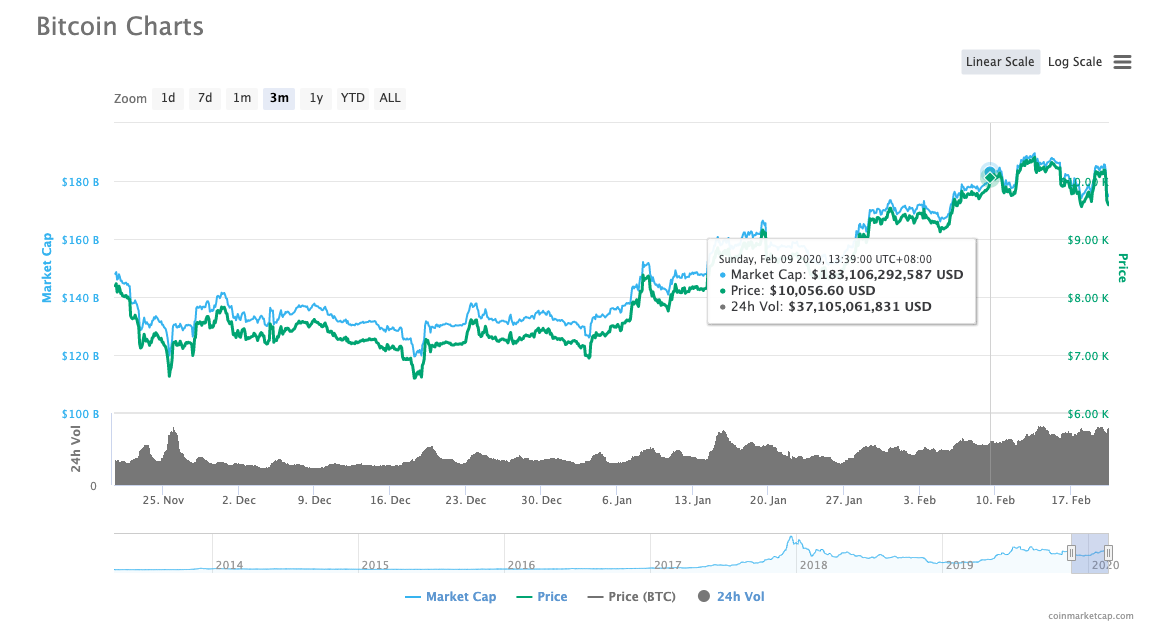Click the 2018 peak in navigator

(791, 540)
